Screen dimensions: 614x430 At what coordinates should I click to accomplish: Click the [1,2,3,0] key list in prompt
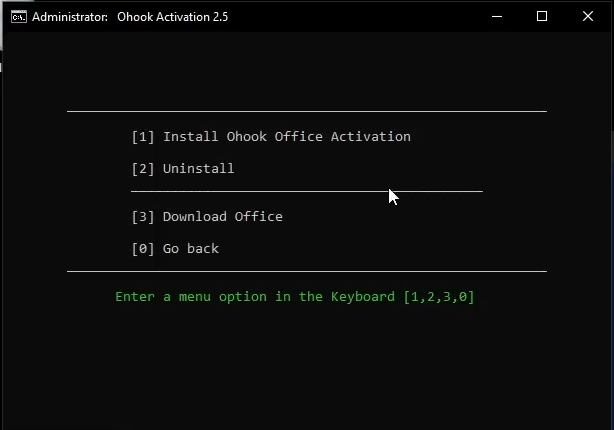tap(439, 297)
